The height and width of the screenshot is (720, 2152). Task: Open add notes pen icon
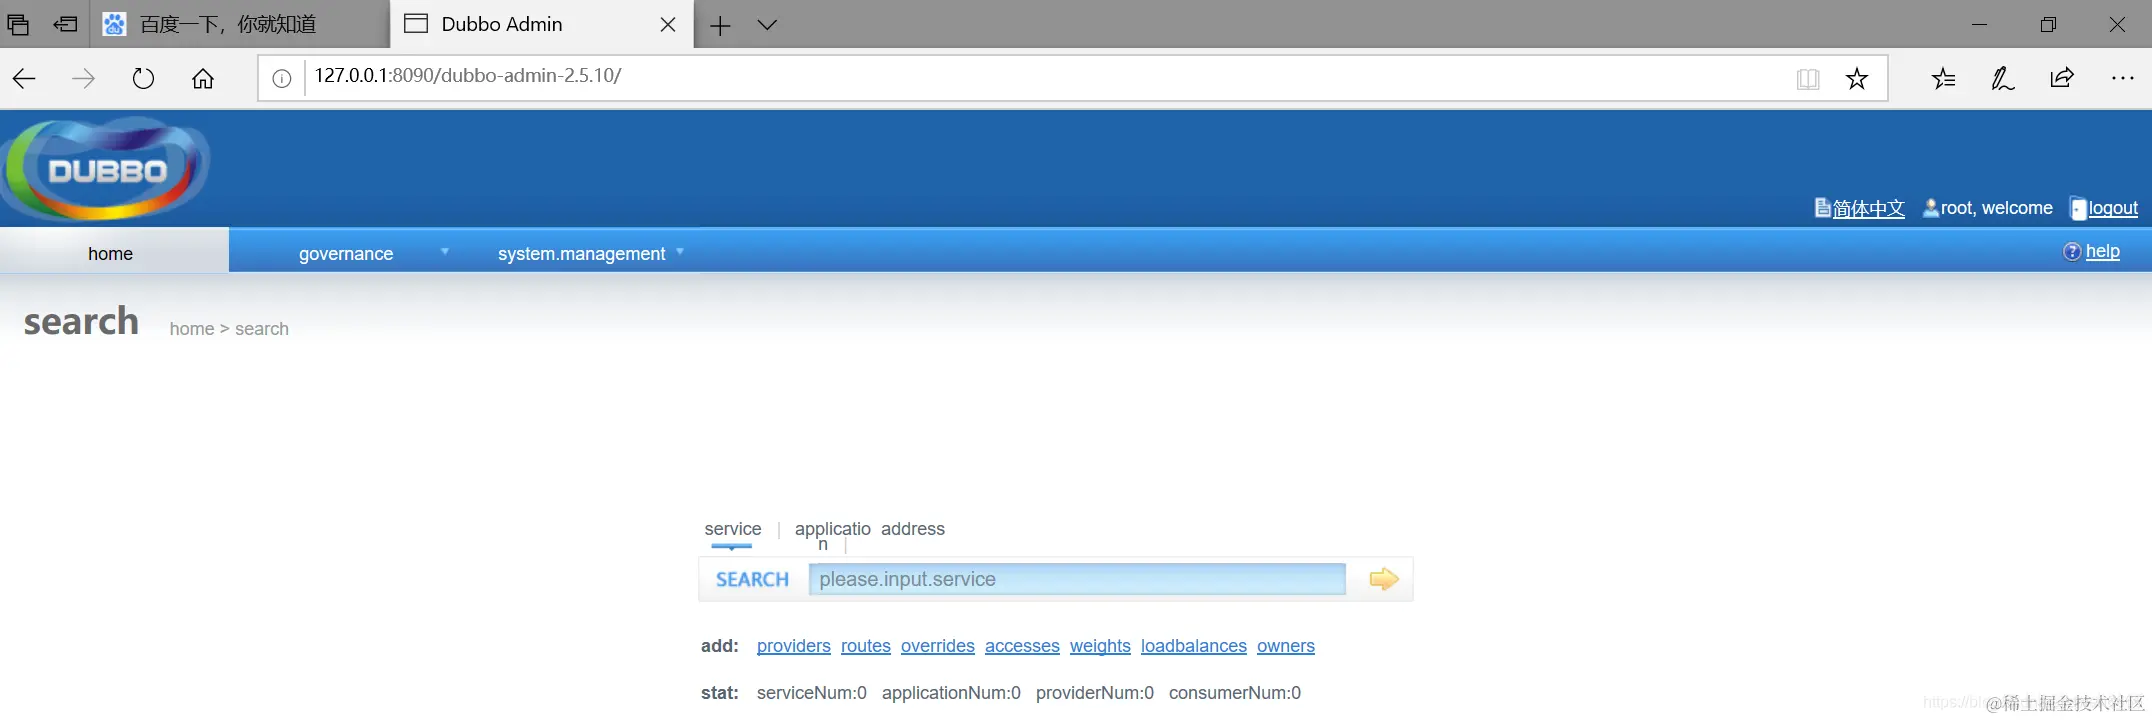[2002, 79]
